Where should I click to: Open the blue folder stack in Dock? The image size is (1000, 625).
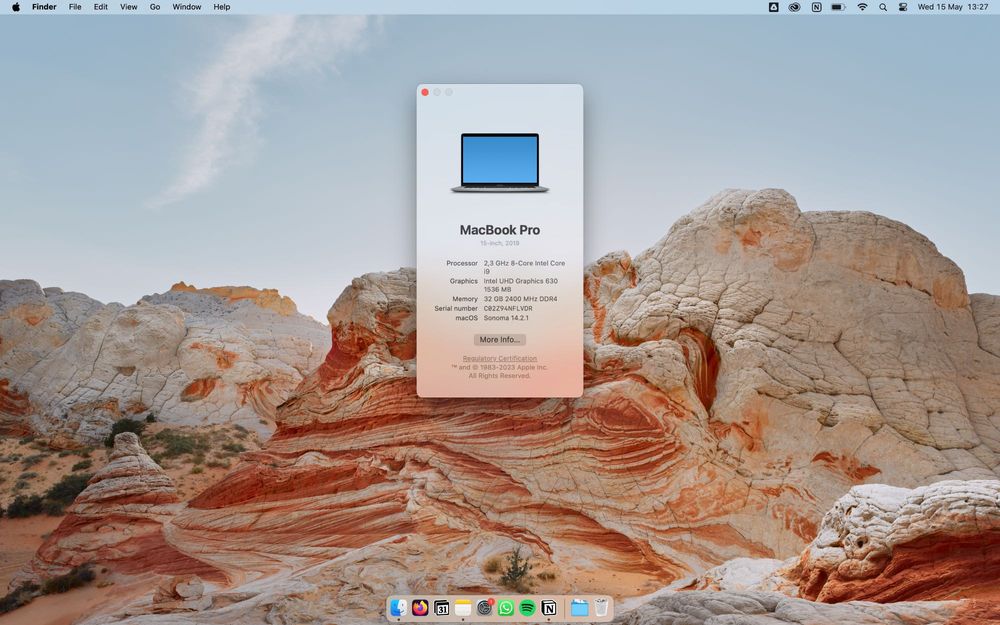[579, 608]
